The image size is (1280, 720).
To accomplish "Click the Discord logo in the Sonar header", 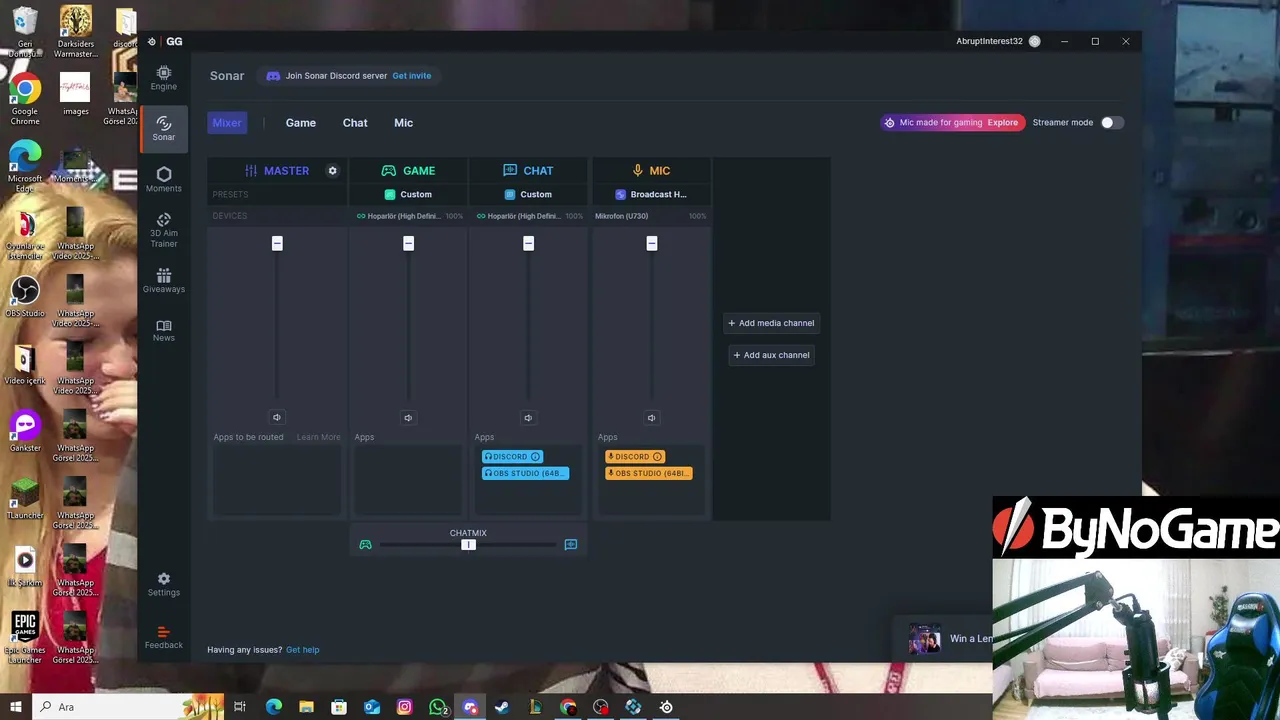I will (273, 76).
